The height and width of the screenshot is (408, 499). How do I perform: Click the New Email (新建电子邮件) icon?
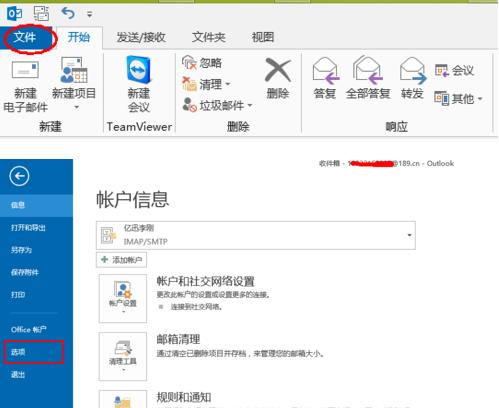click(25, 71)
